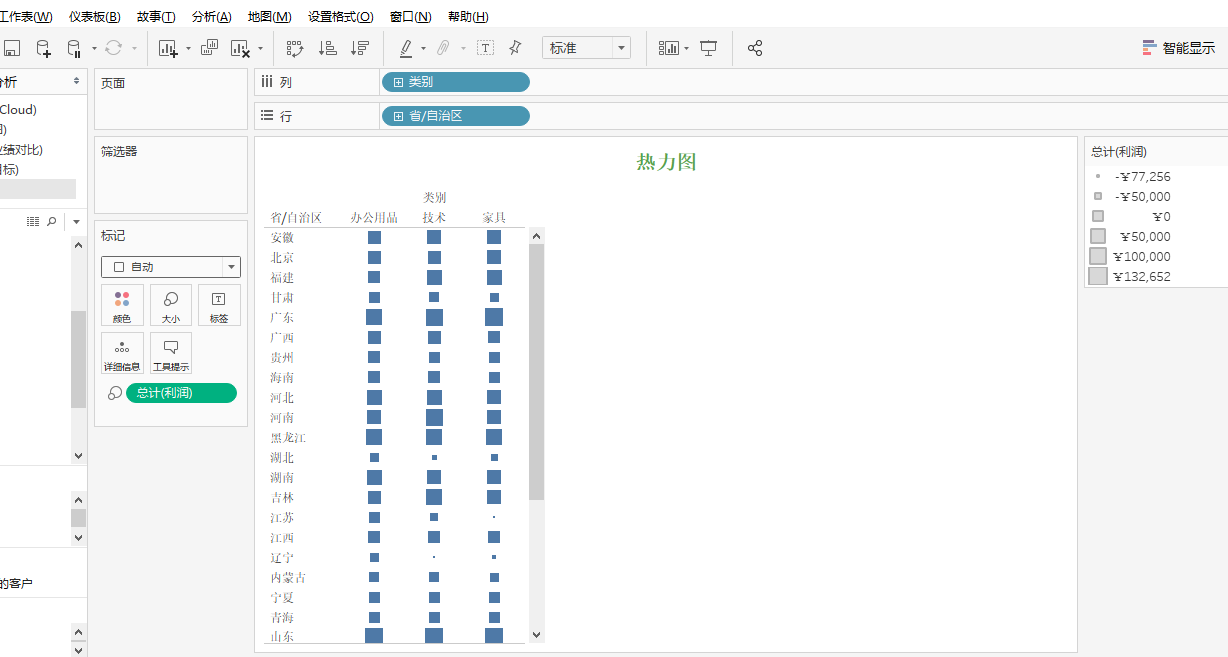The image size is (1228, 657).
Task: Click size icon beside 总计(利润) pill
Action: pos(114,393)
